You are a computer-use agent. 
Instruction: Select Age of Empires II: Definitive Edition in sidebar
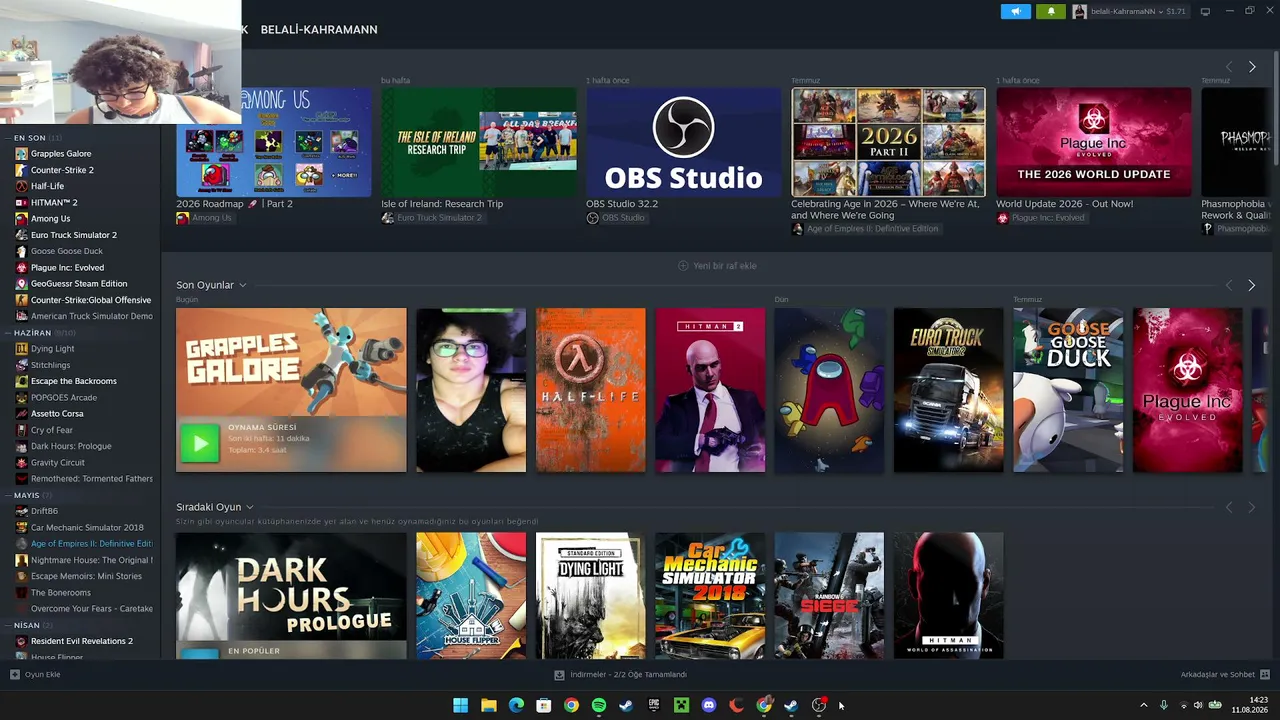tap(91, 544)
